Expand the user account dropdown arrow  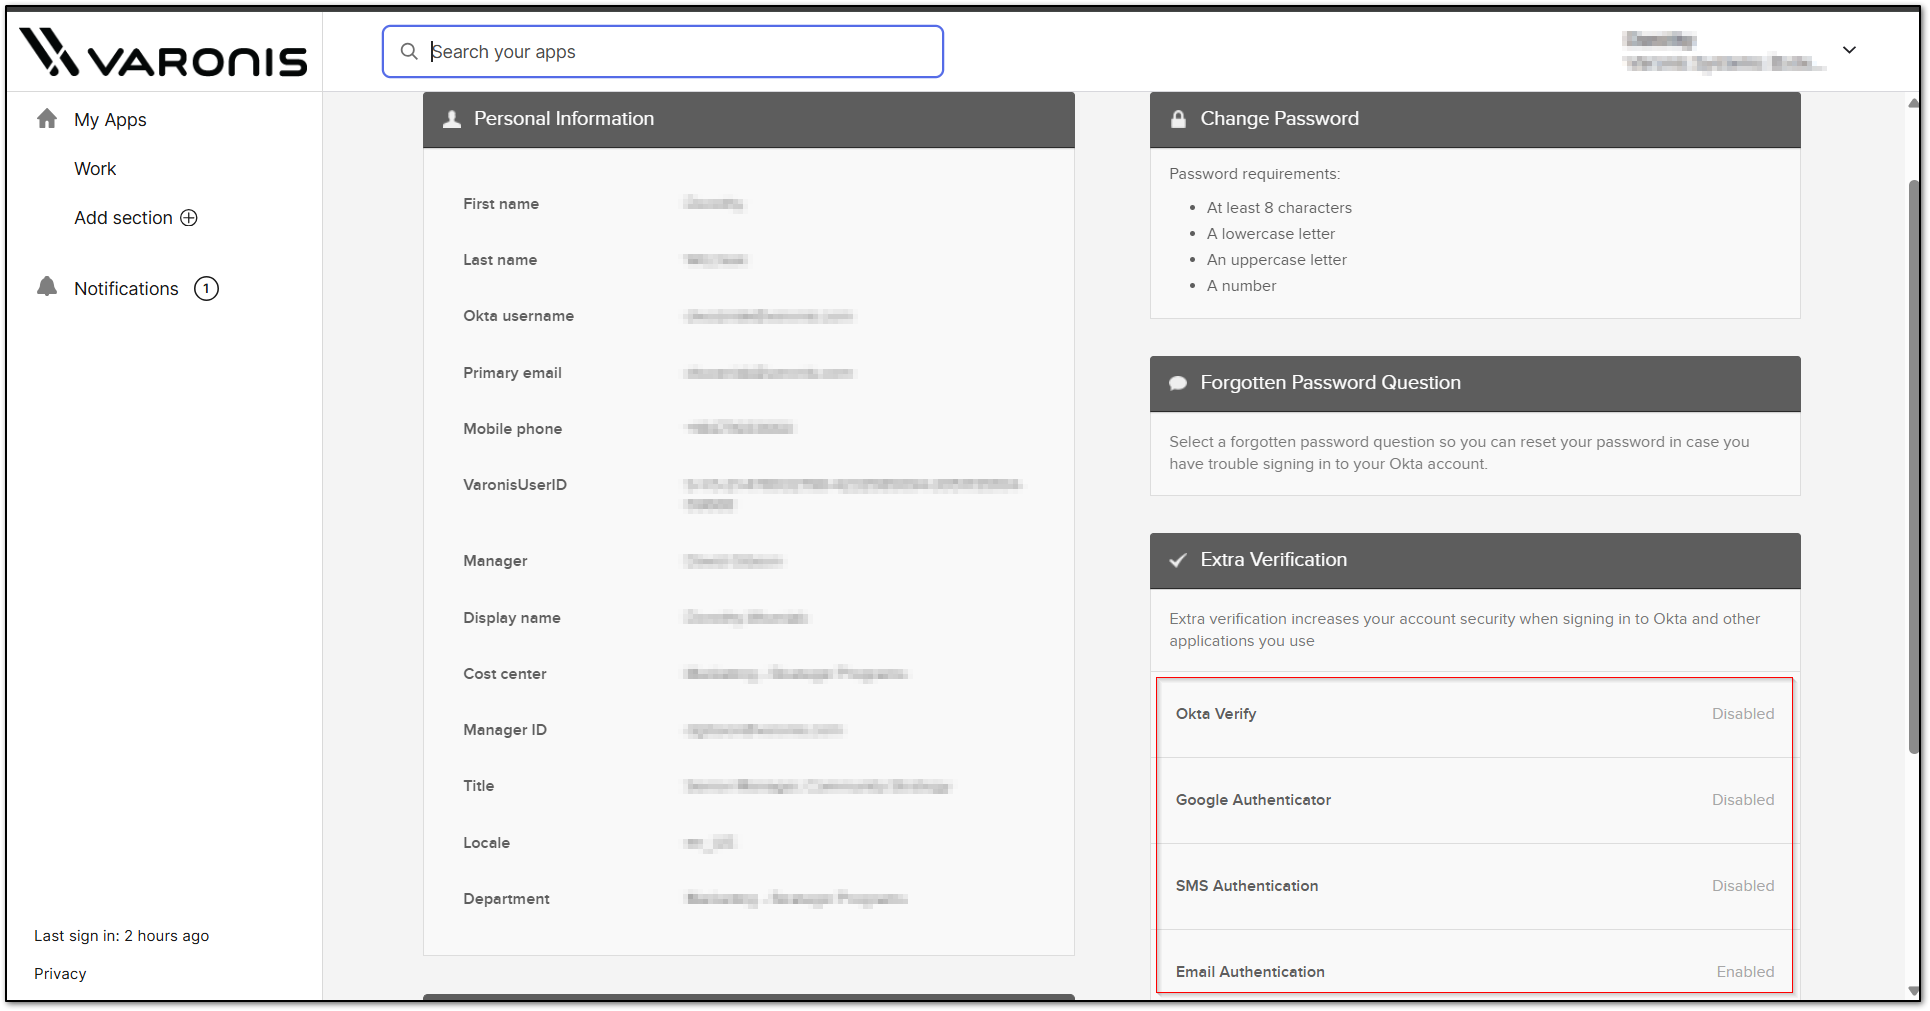(1849, 50)
